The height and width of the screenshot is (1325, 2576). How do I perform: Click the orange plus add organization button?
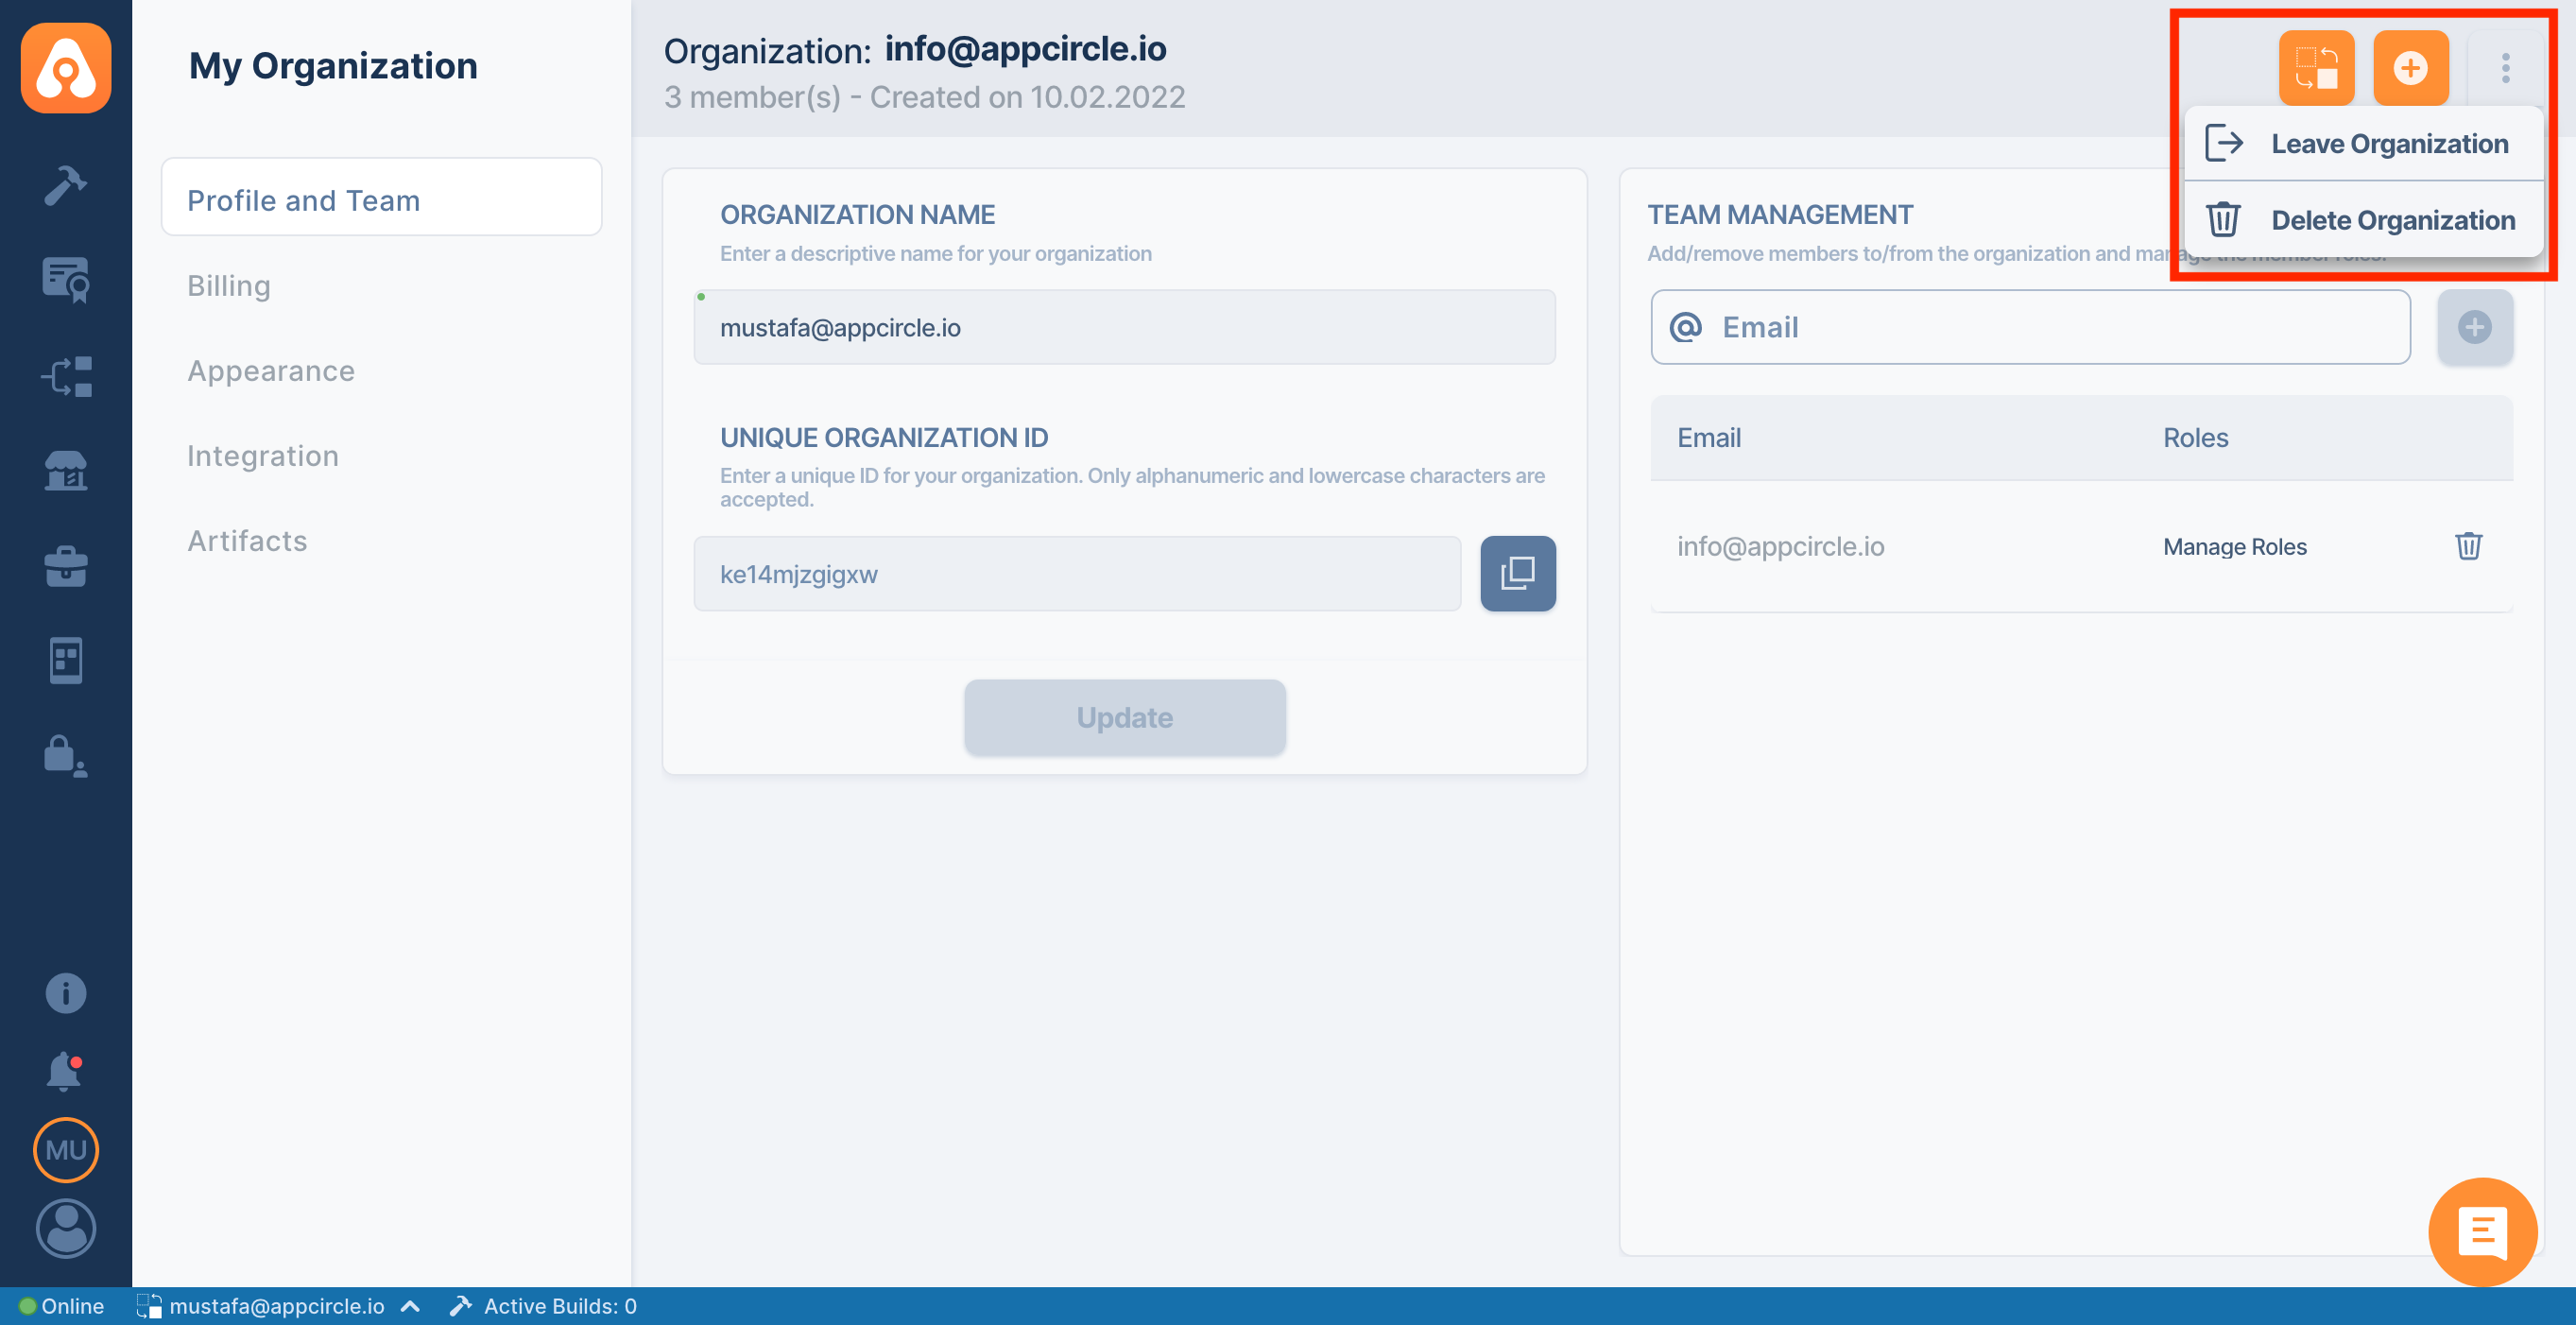[x=2410, y=68]
